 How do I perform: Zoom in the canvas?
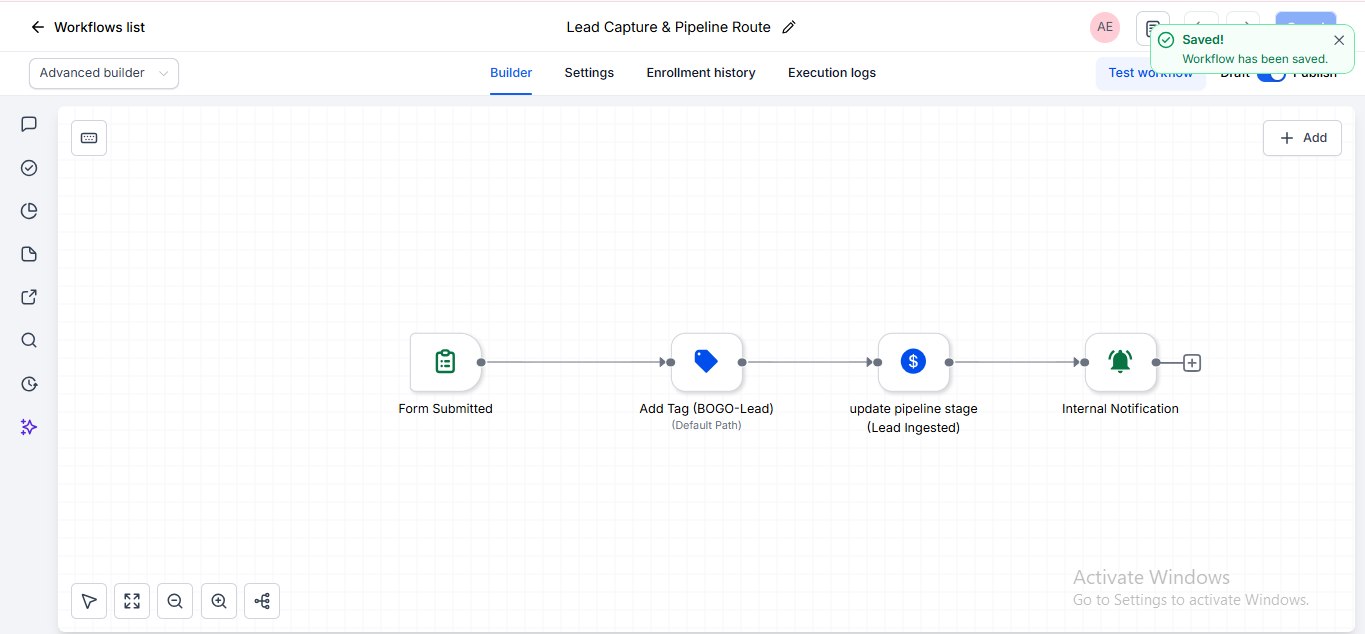click(x=219, y=601)
